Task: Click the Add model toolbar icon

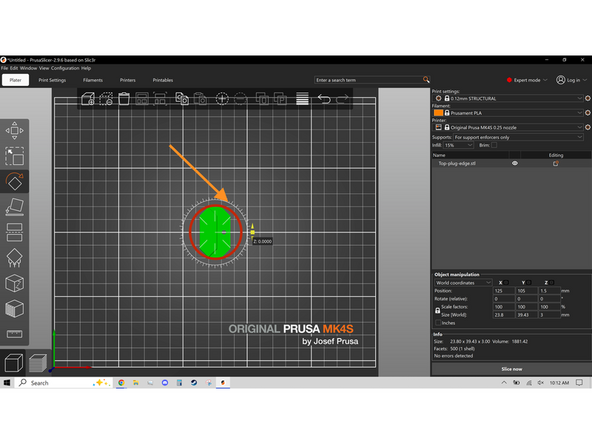Action: 88,99
